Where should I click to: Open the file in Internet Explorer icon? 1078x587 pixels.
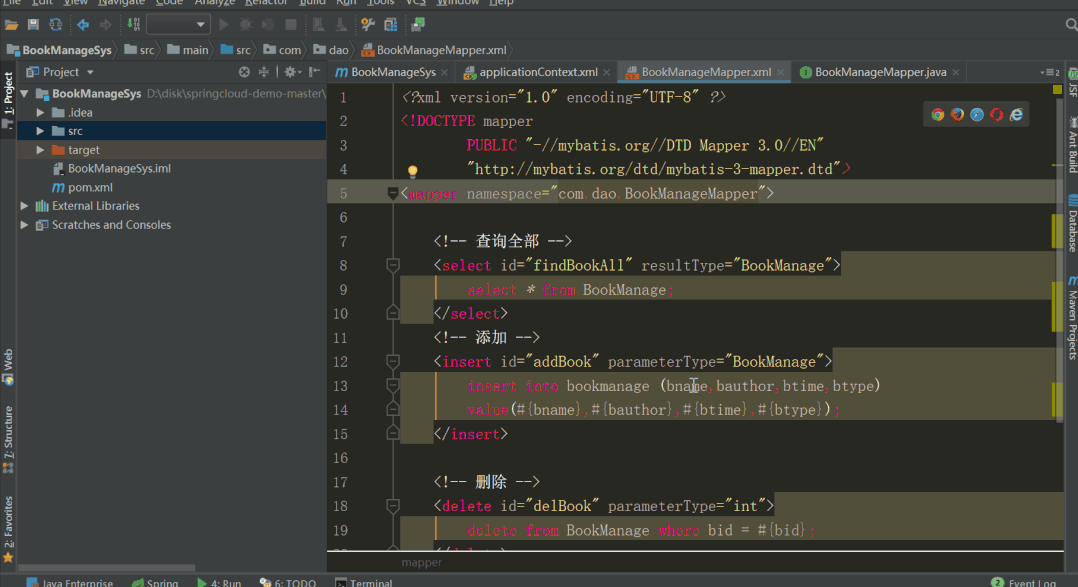1016,115
